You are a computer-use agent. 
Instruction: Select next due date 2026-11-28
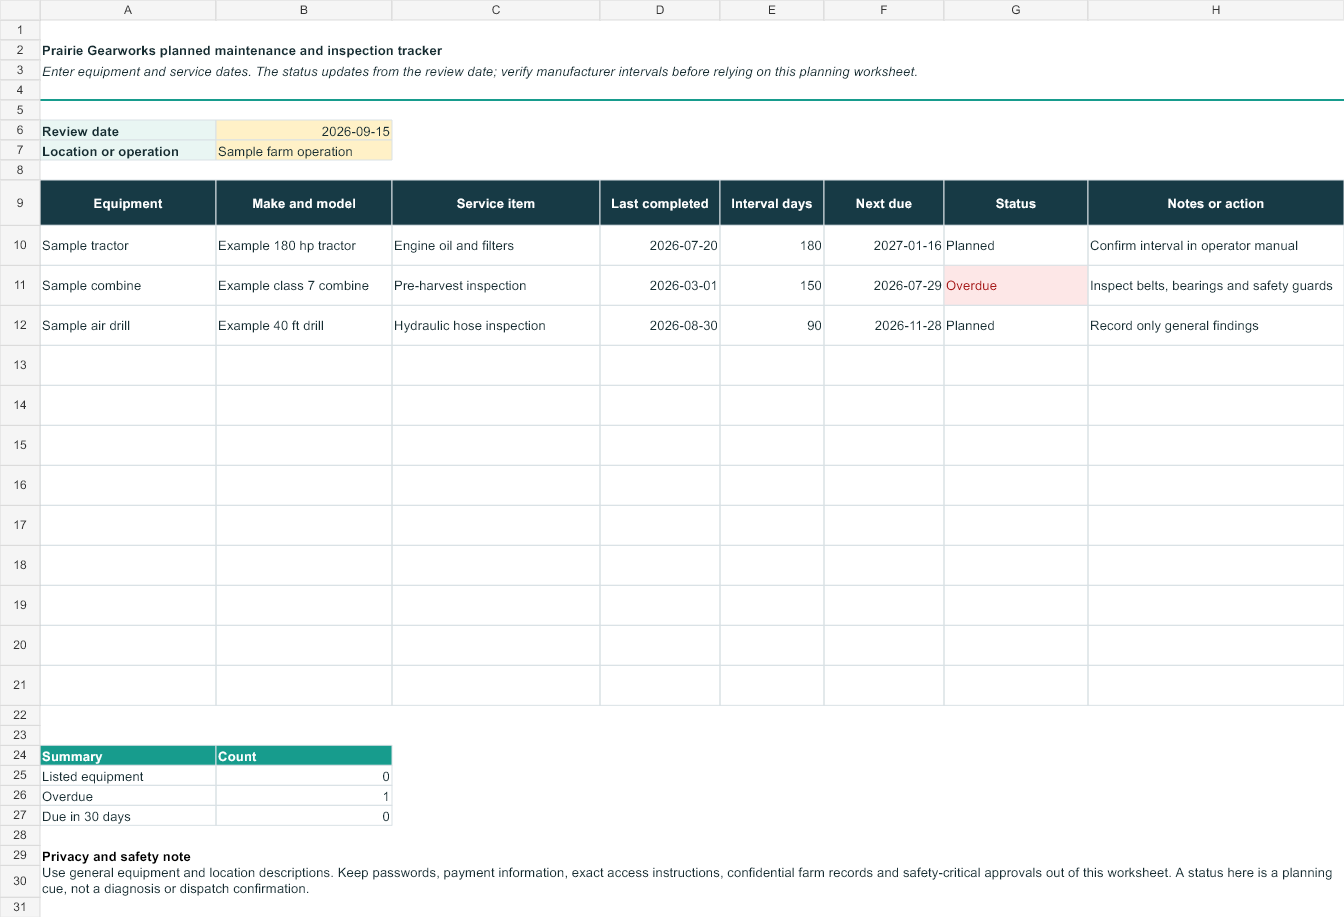(x=884, y=325)
